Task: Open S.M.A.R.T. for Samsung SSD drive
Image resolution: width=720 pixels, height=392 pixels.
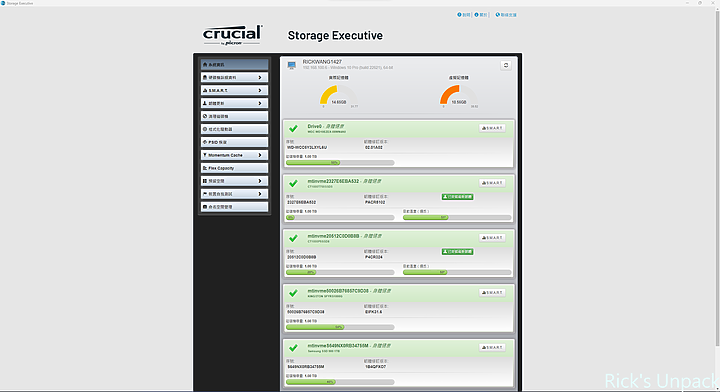Action: pyautogui.click(x=492, y=347)
